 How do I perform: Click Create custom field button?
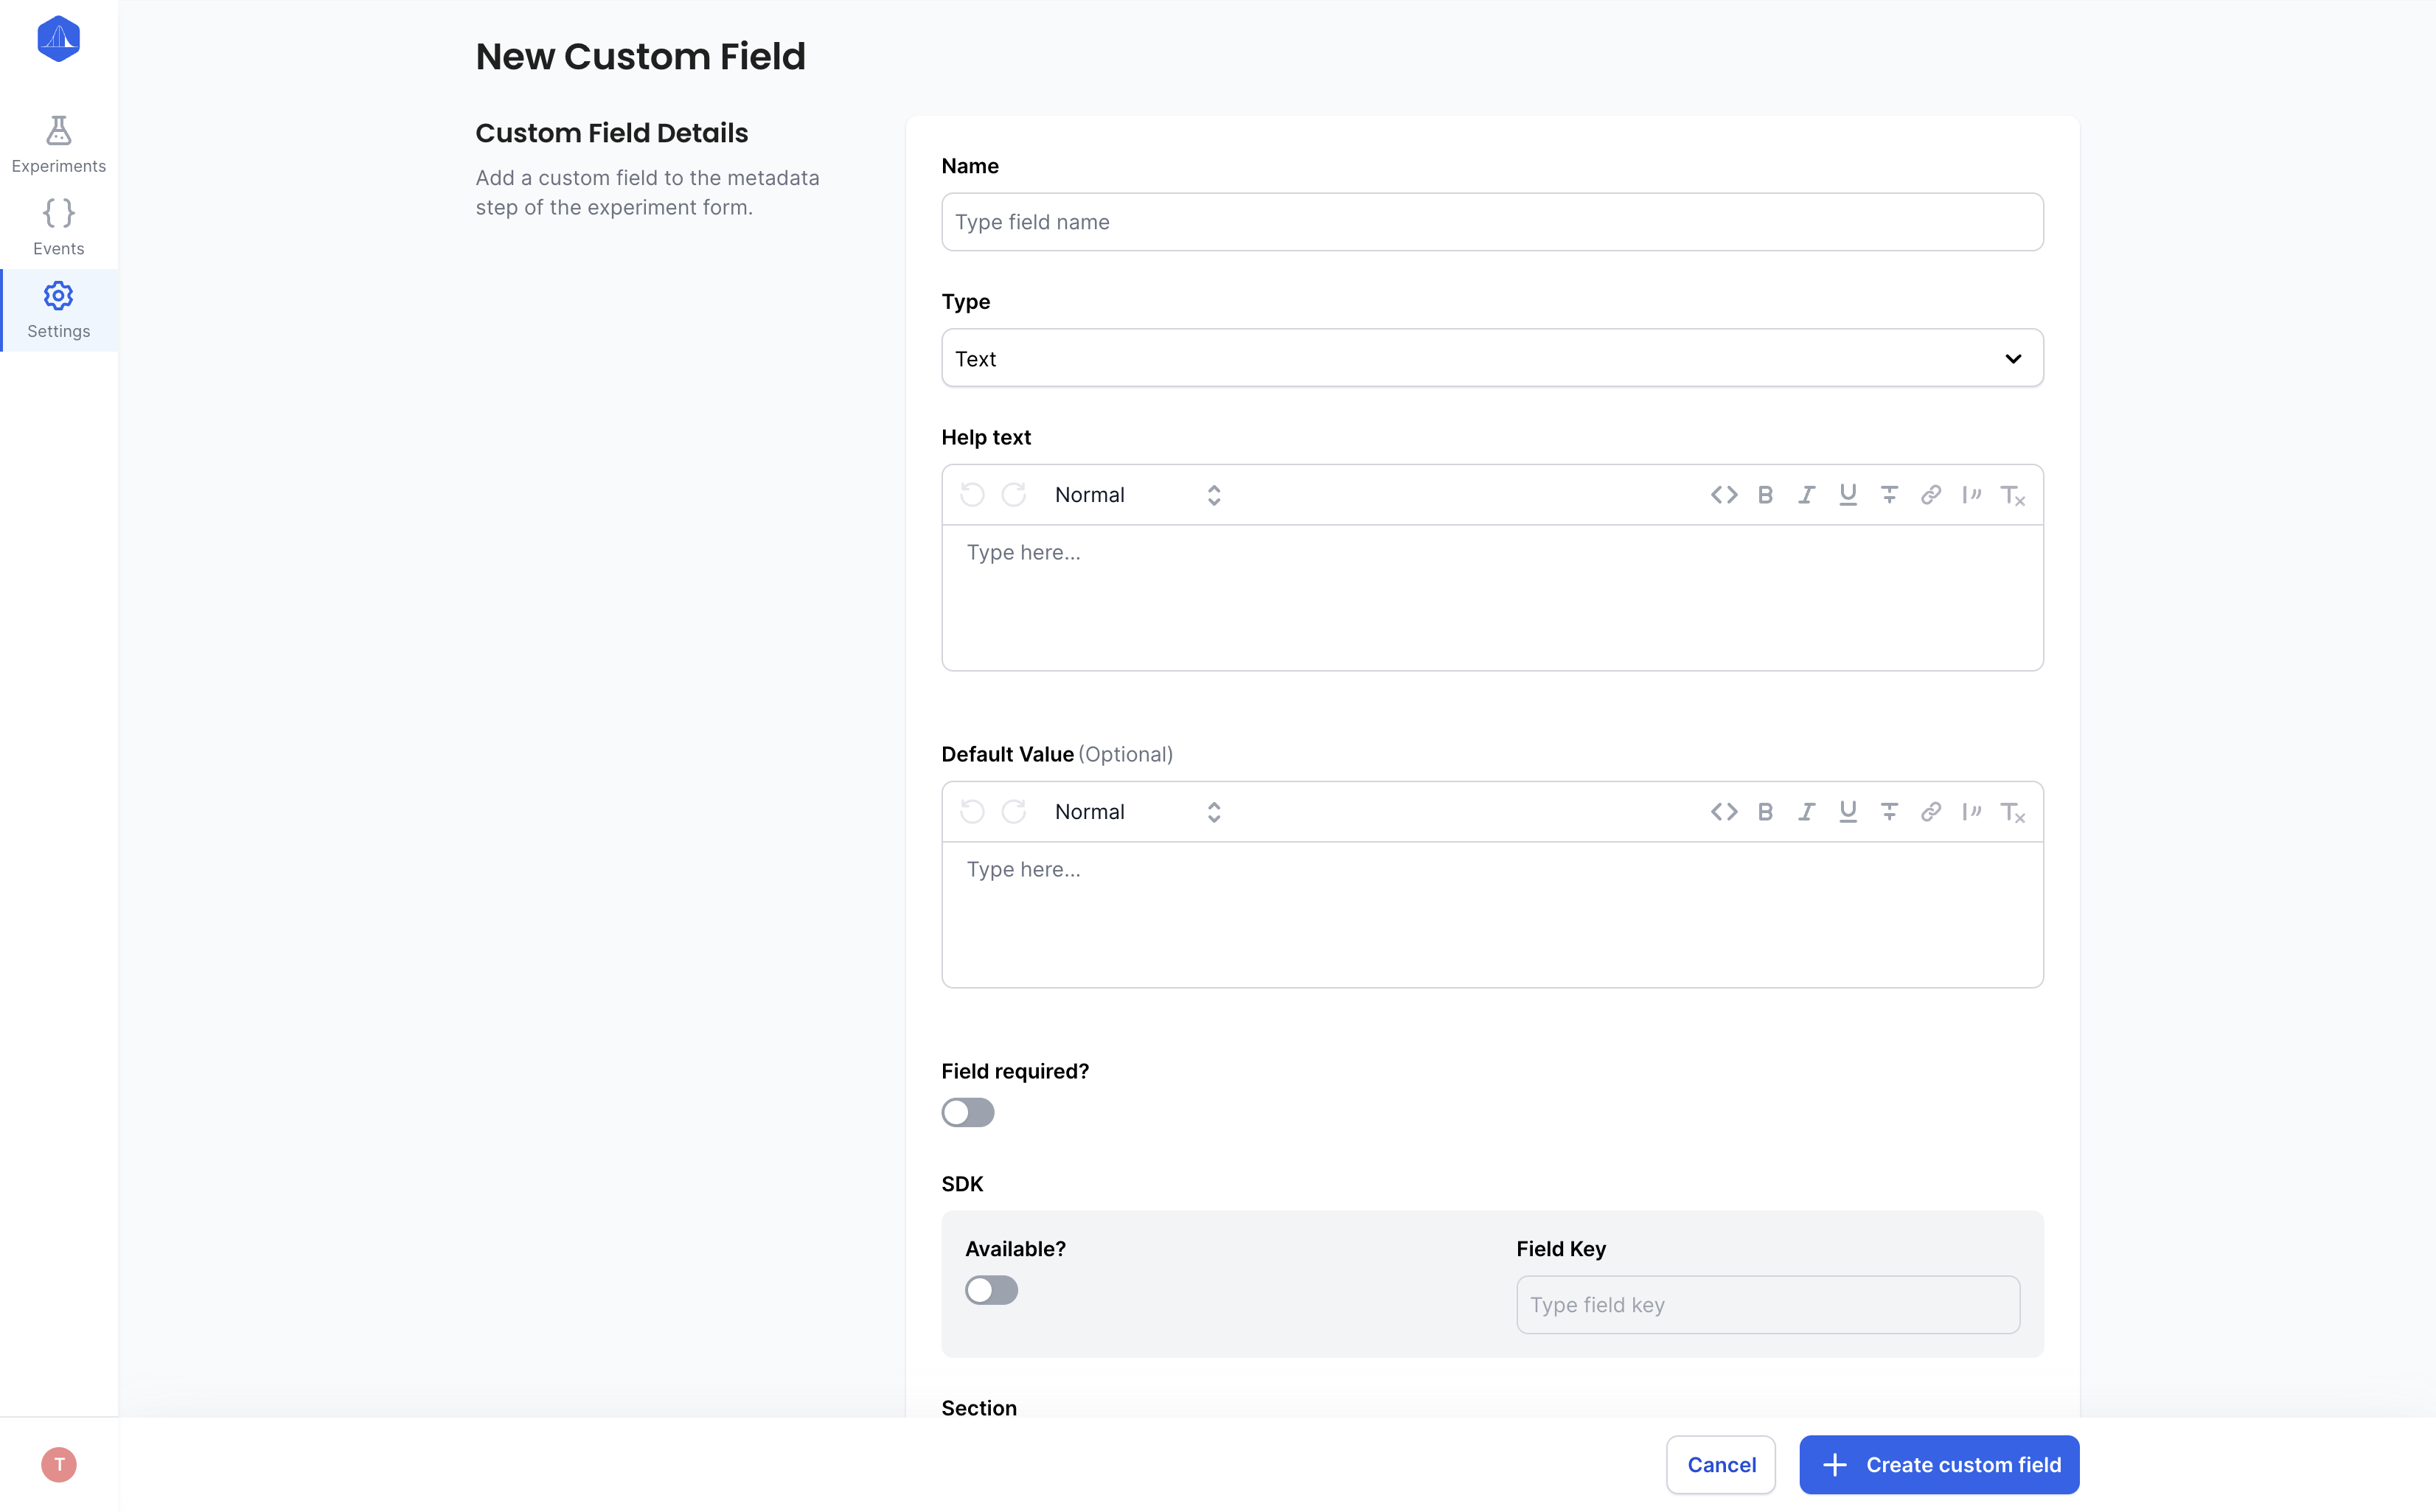(x=1939, y=1465)
